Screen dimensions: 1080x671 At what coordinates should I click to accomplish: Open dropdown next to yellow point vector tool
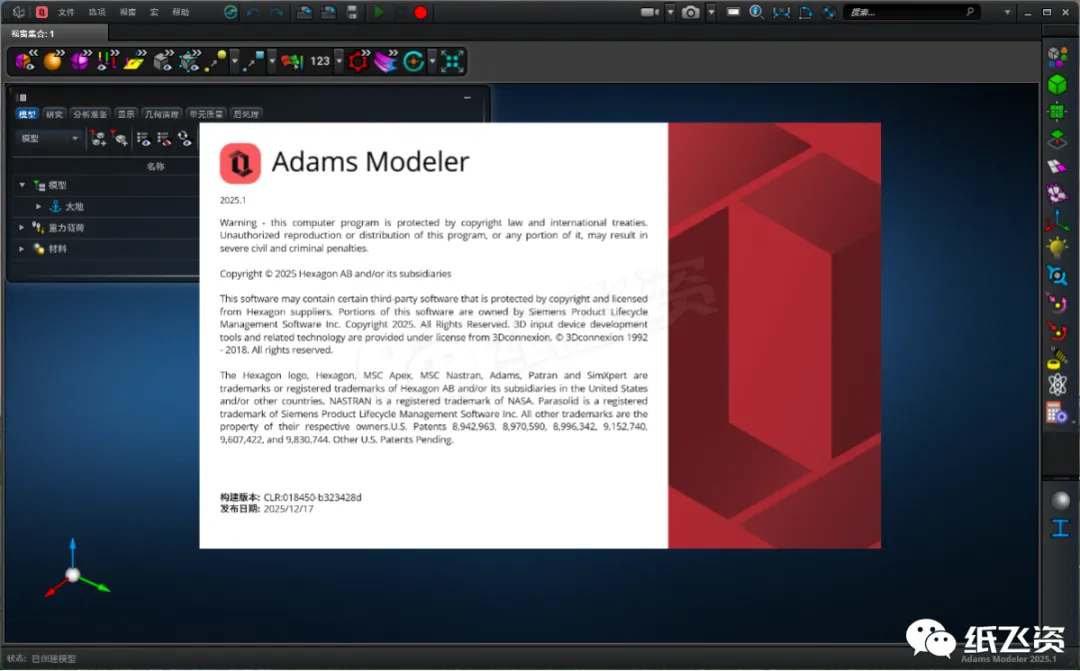235,61
